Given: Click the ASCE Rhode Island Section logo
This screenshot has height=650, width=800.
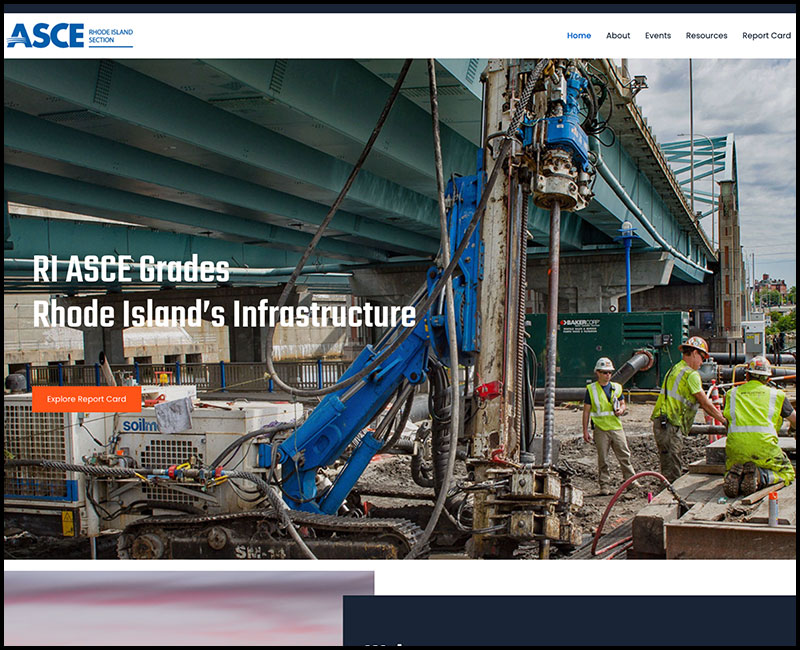Looking at the screenshot, I should point(69,36).
